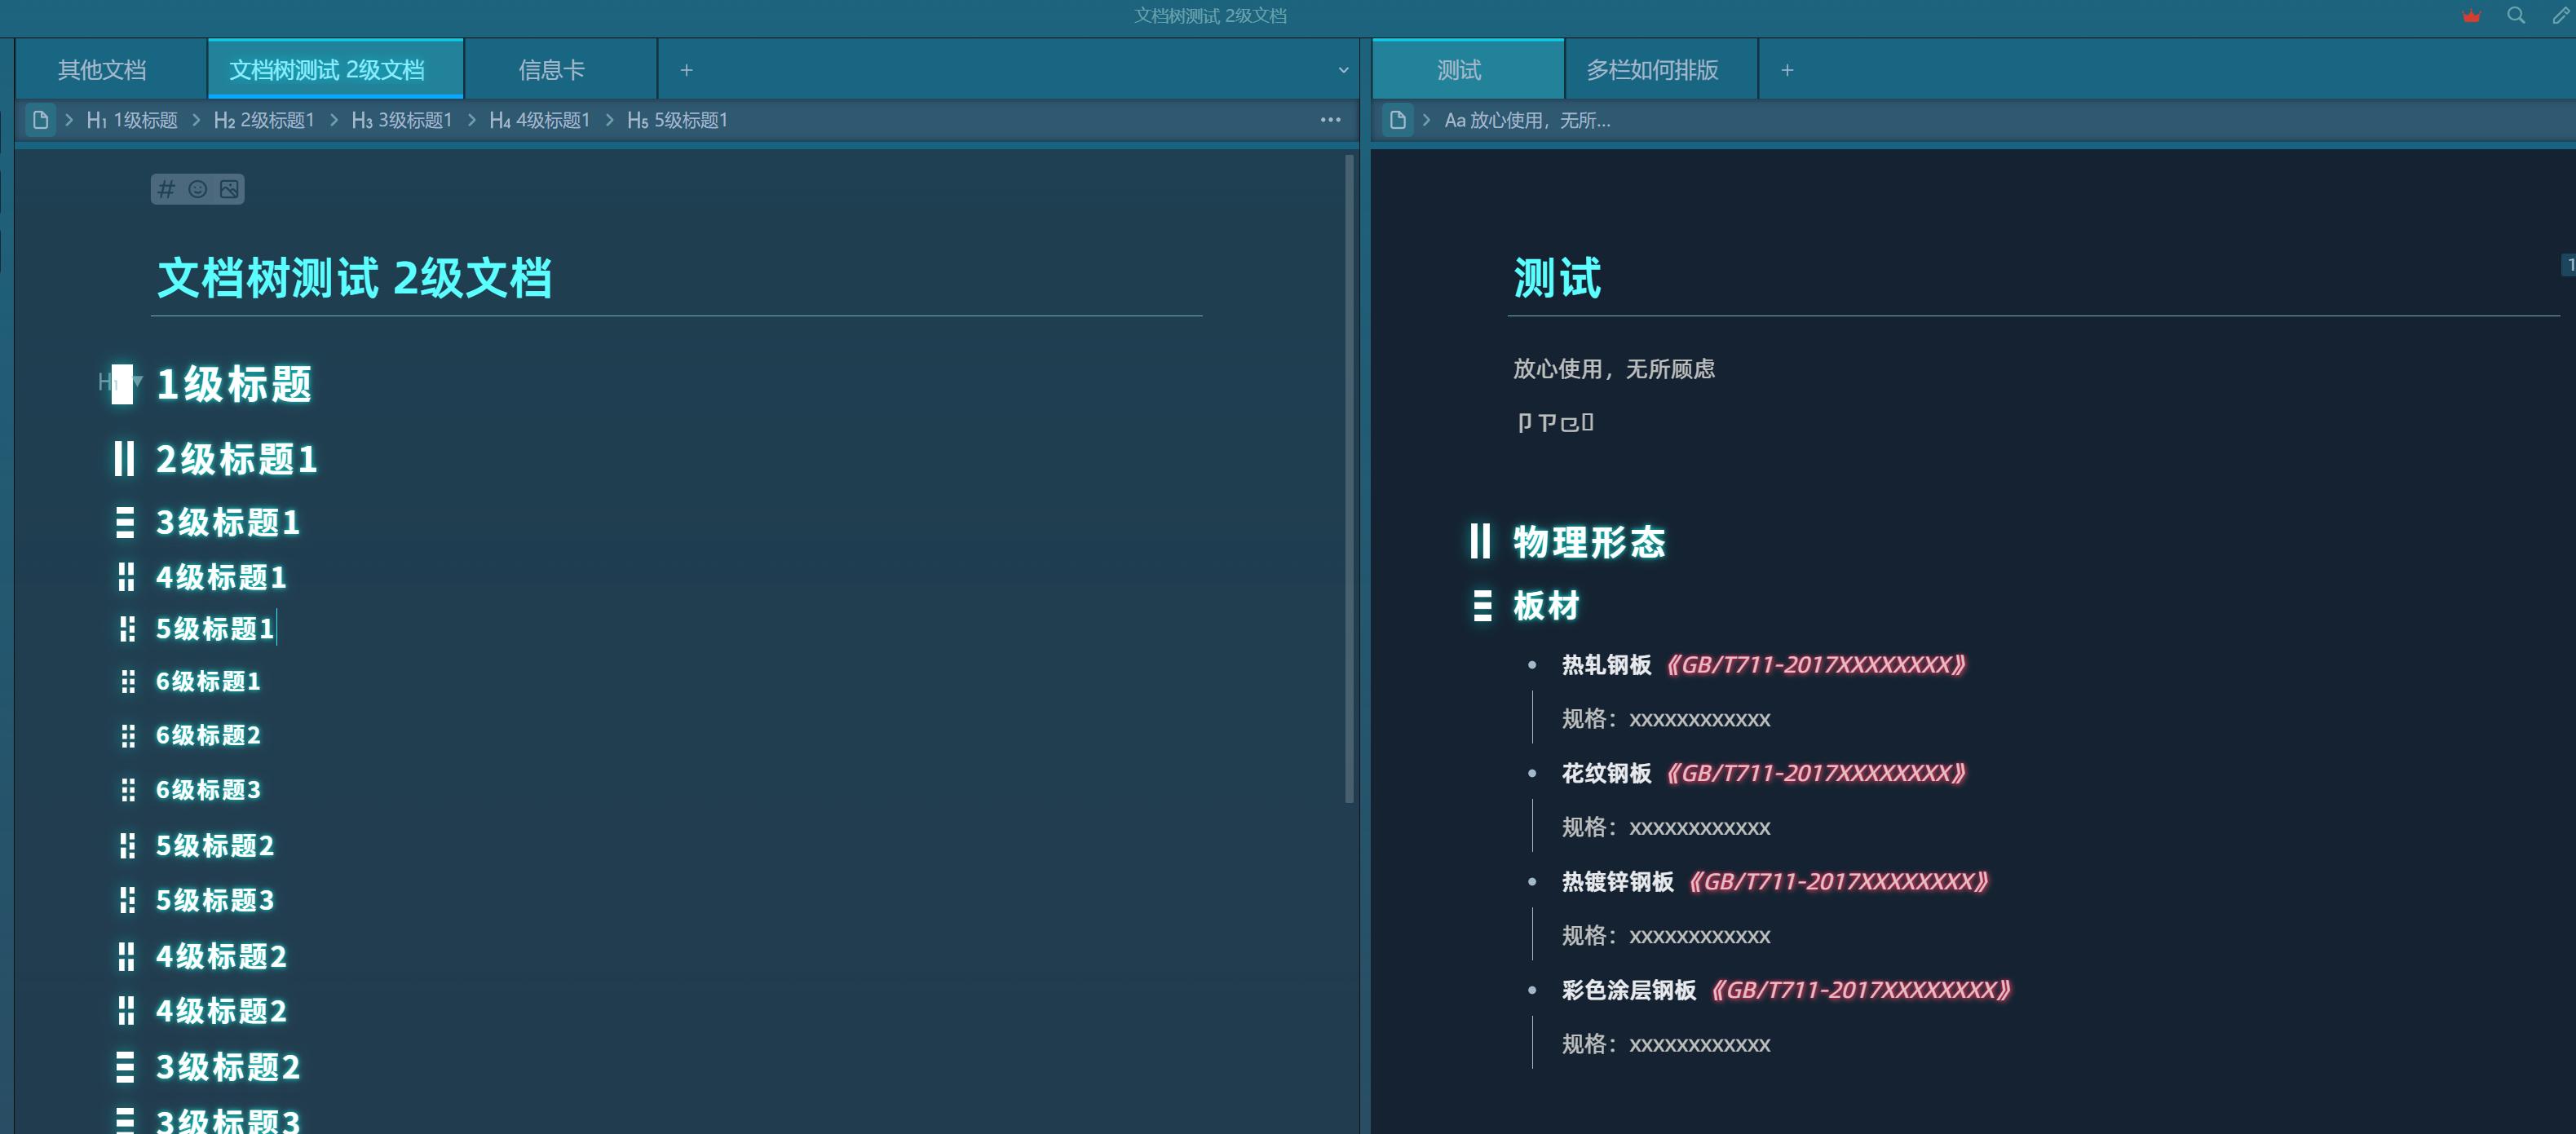This screenshot has height=1134, width=2576.
Task: Switch to 信息卡 tab
Action: coord(551,70)
